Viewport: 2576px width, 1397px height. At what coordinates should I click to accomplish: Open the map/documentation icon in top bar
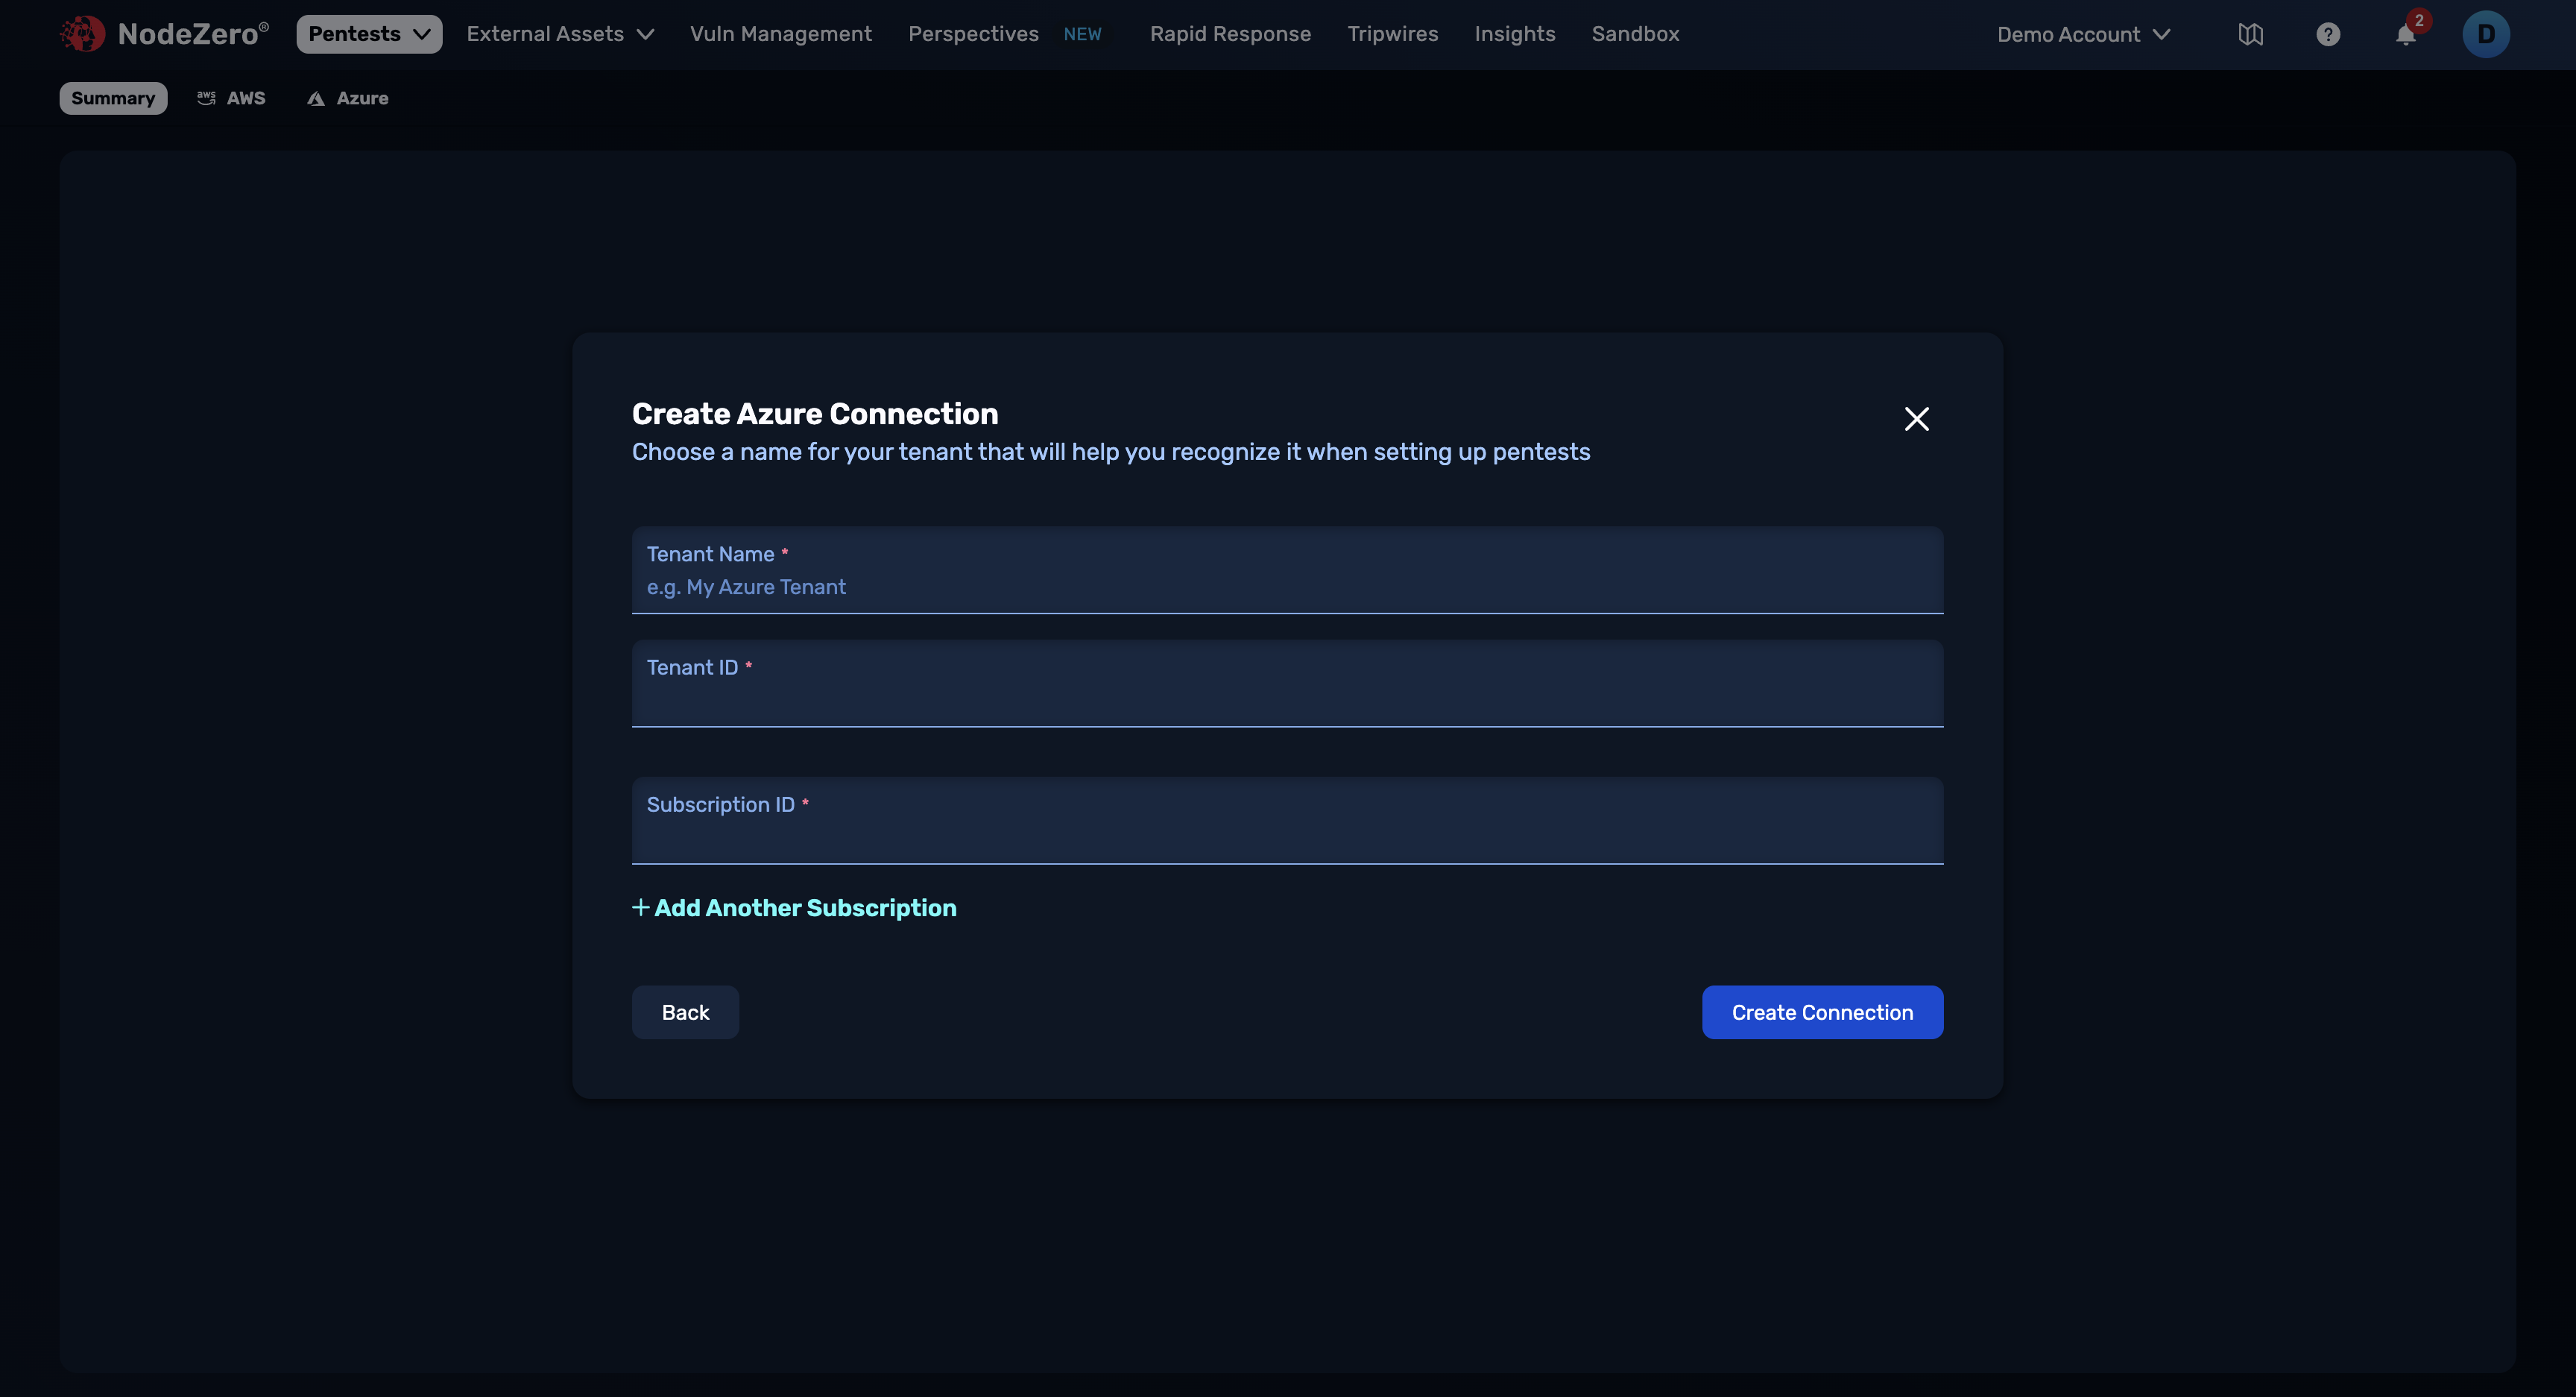2250,33
